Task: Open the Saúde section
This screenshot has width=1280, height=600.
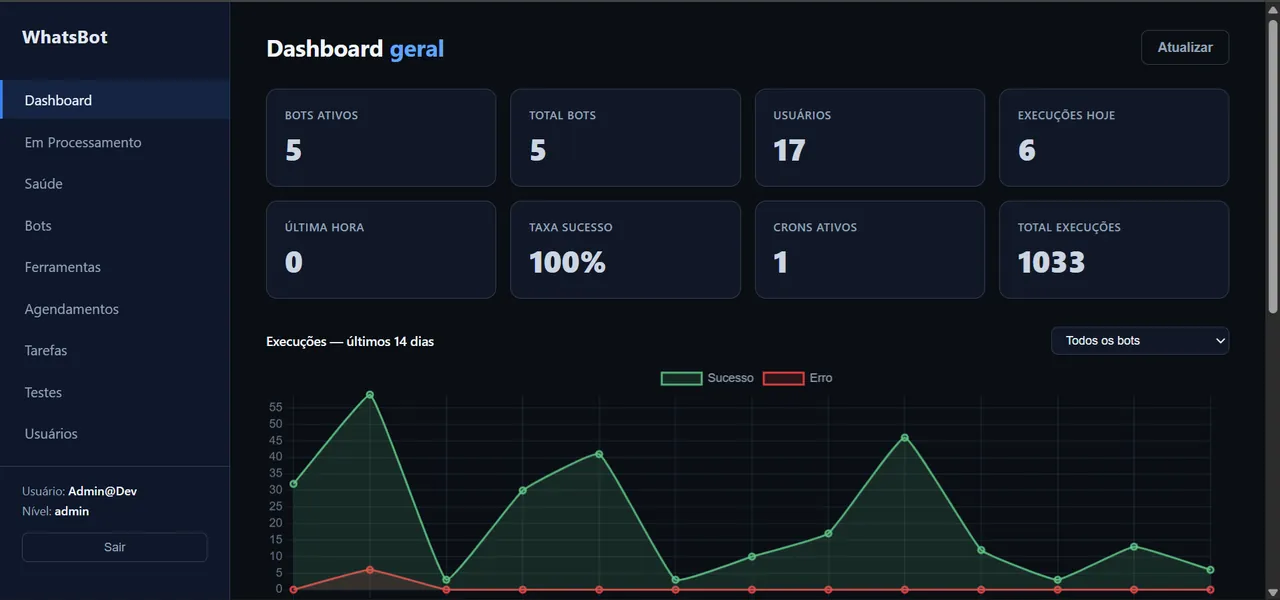Action: coord(115,184)
